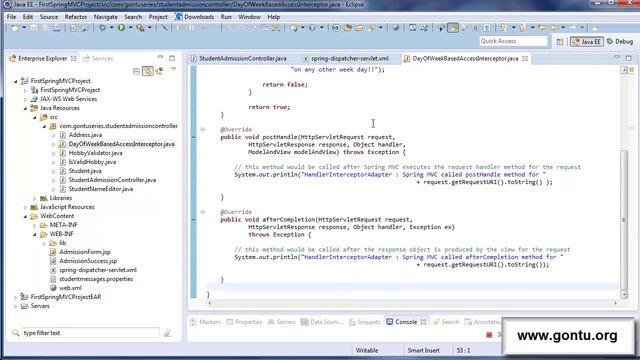
Task: Open the Servers view tab
Action: tap(281, 322)
